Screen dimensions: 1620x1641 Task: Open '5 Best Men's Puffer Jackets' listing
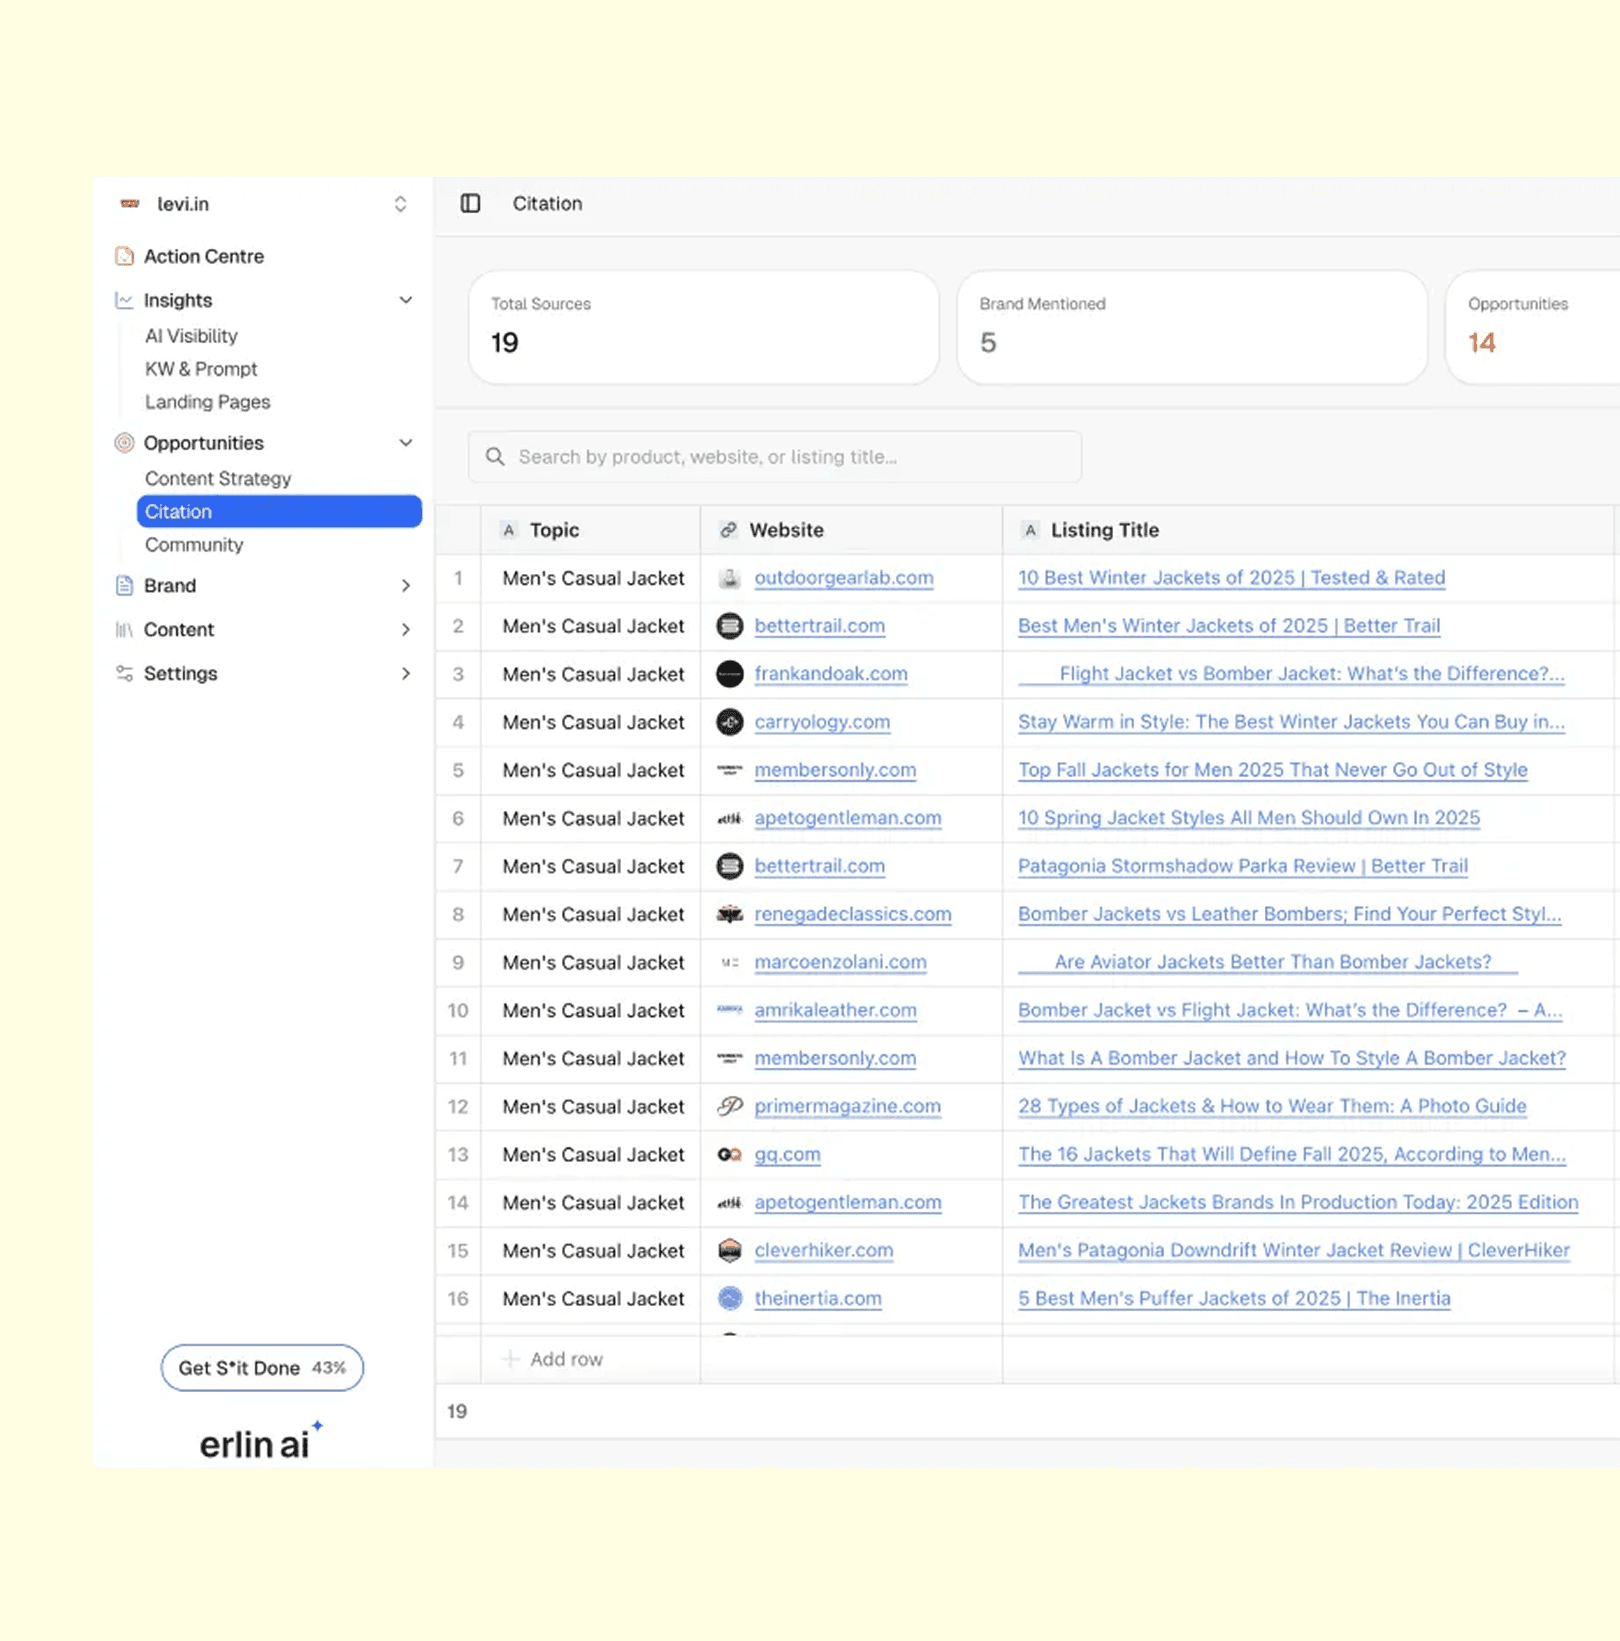click(x=1234, y=1298)
